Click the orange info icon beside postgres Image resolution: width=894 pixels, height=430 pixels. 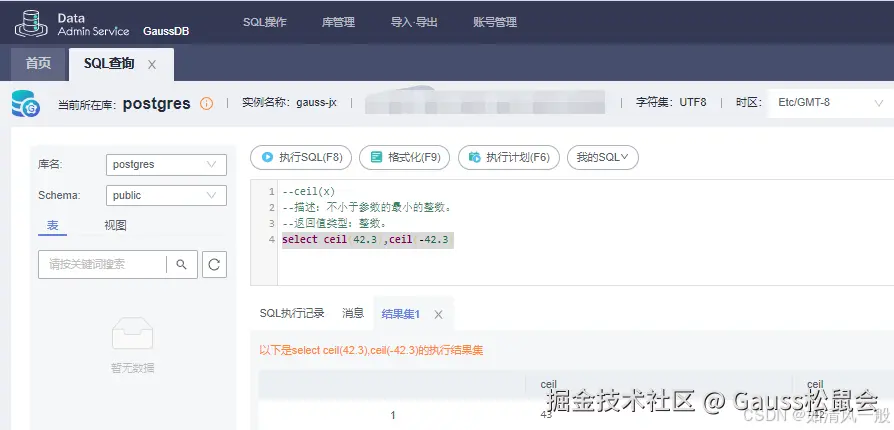tap(206, 103)
